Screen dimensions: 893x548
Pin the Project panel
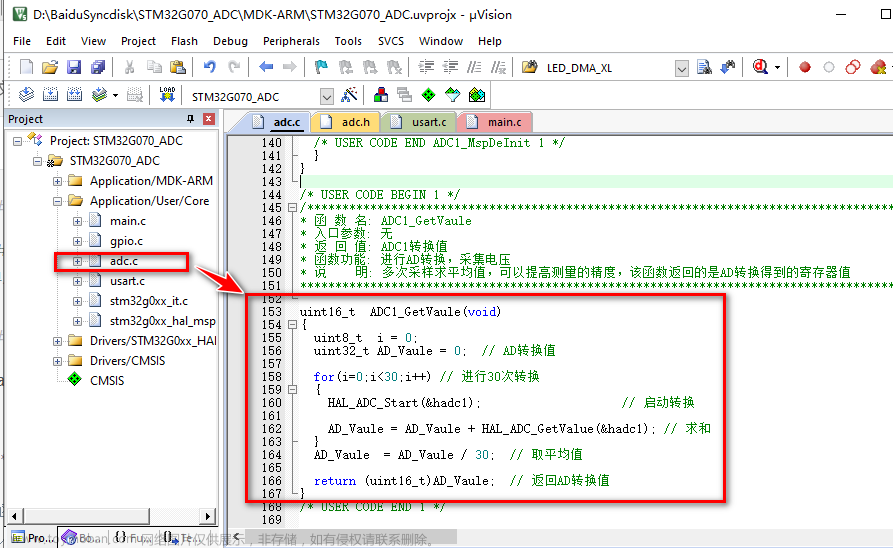(x=190, y=118)
